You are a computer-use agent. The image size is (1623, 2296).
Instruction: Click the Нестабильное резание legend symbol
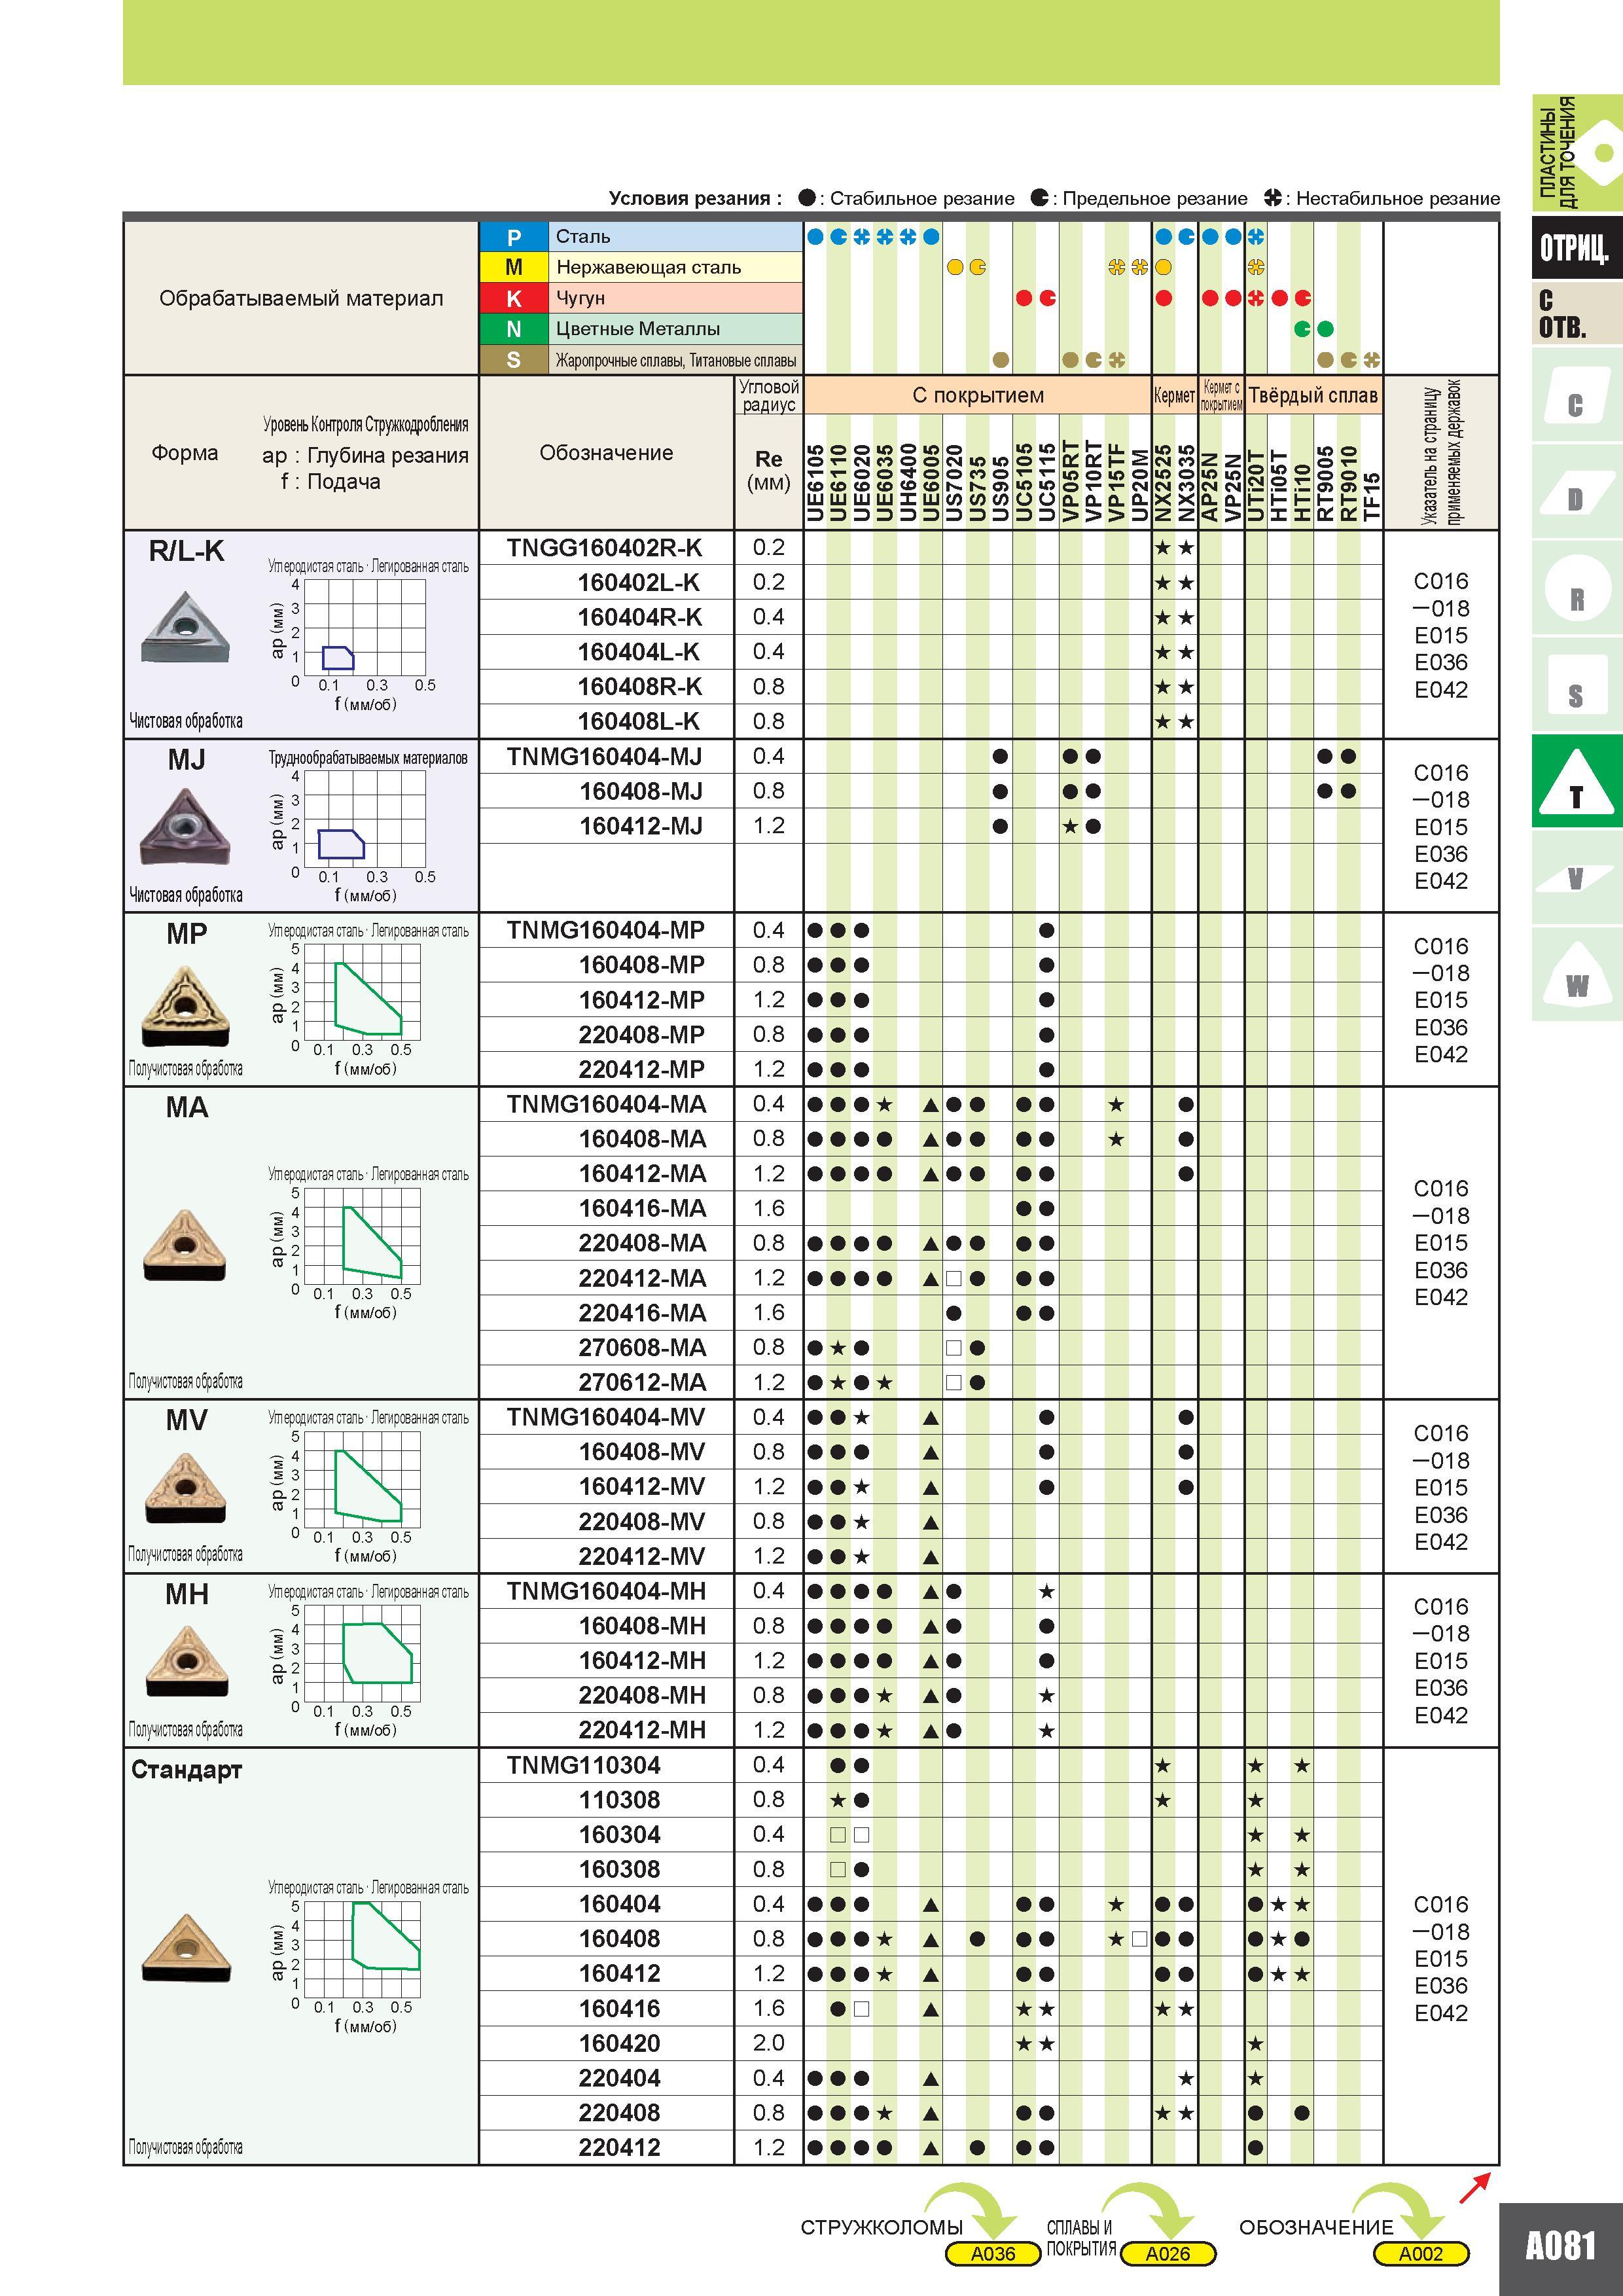(x=1272, y=198)
